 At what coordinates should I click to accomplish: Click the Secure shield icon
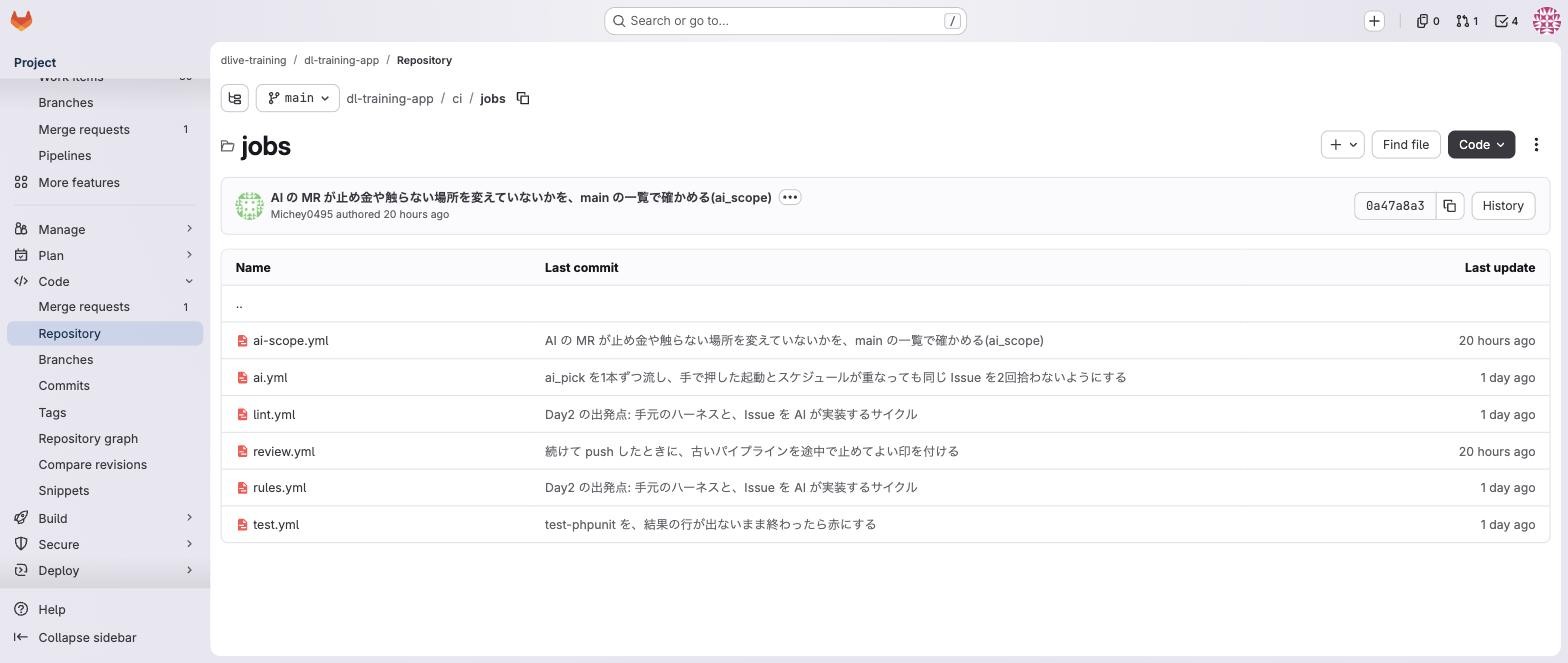(21, 544)
